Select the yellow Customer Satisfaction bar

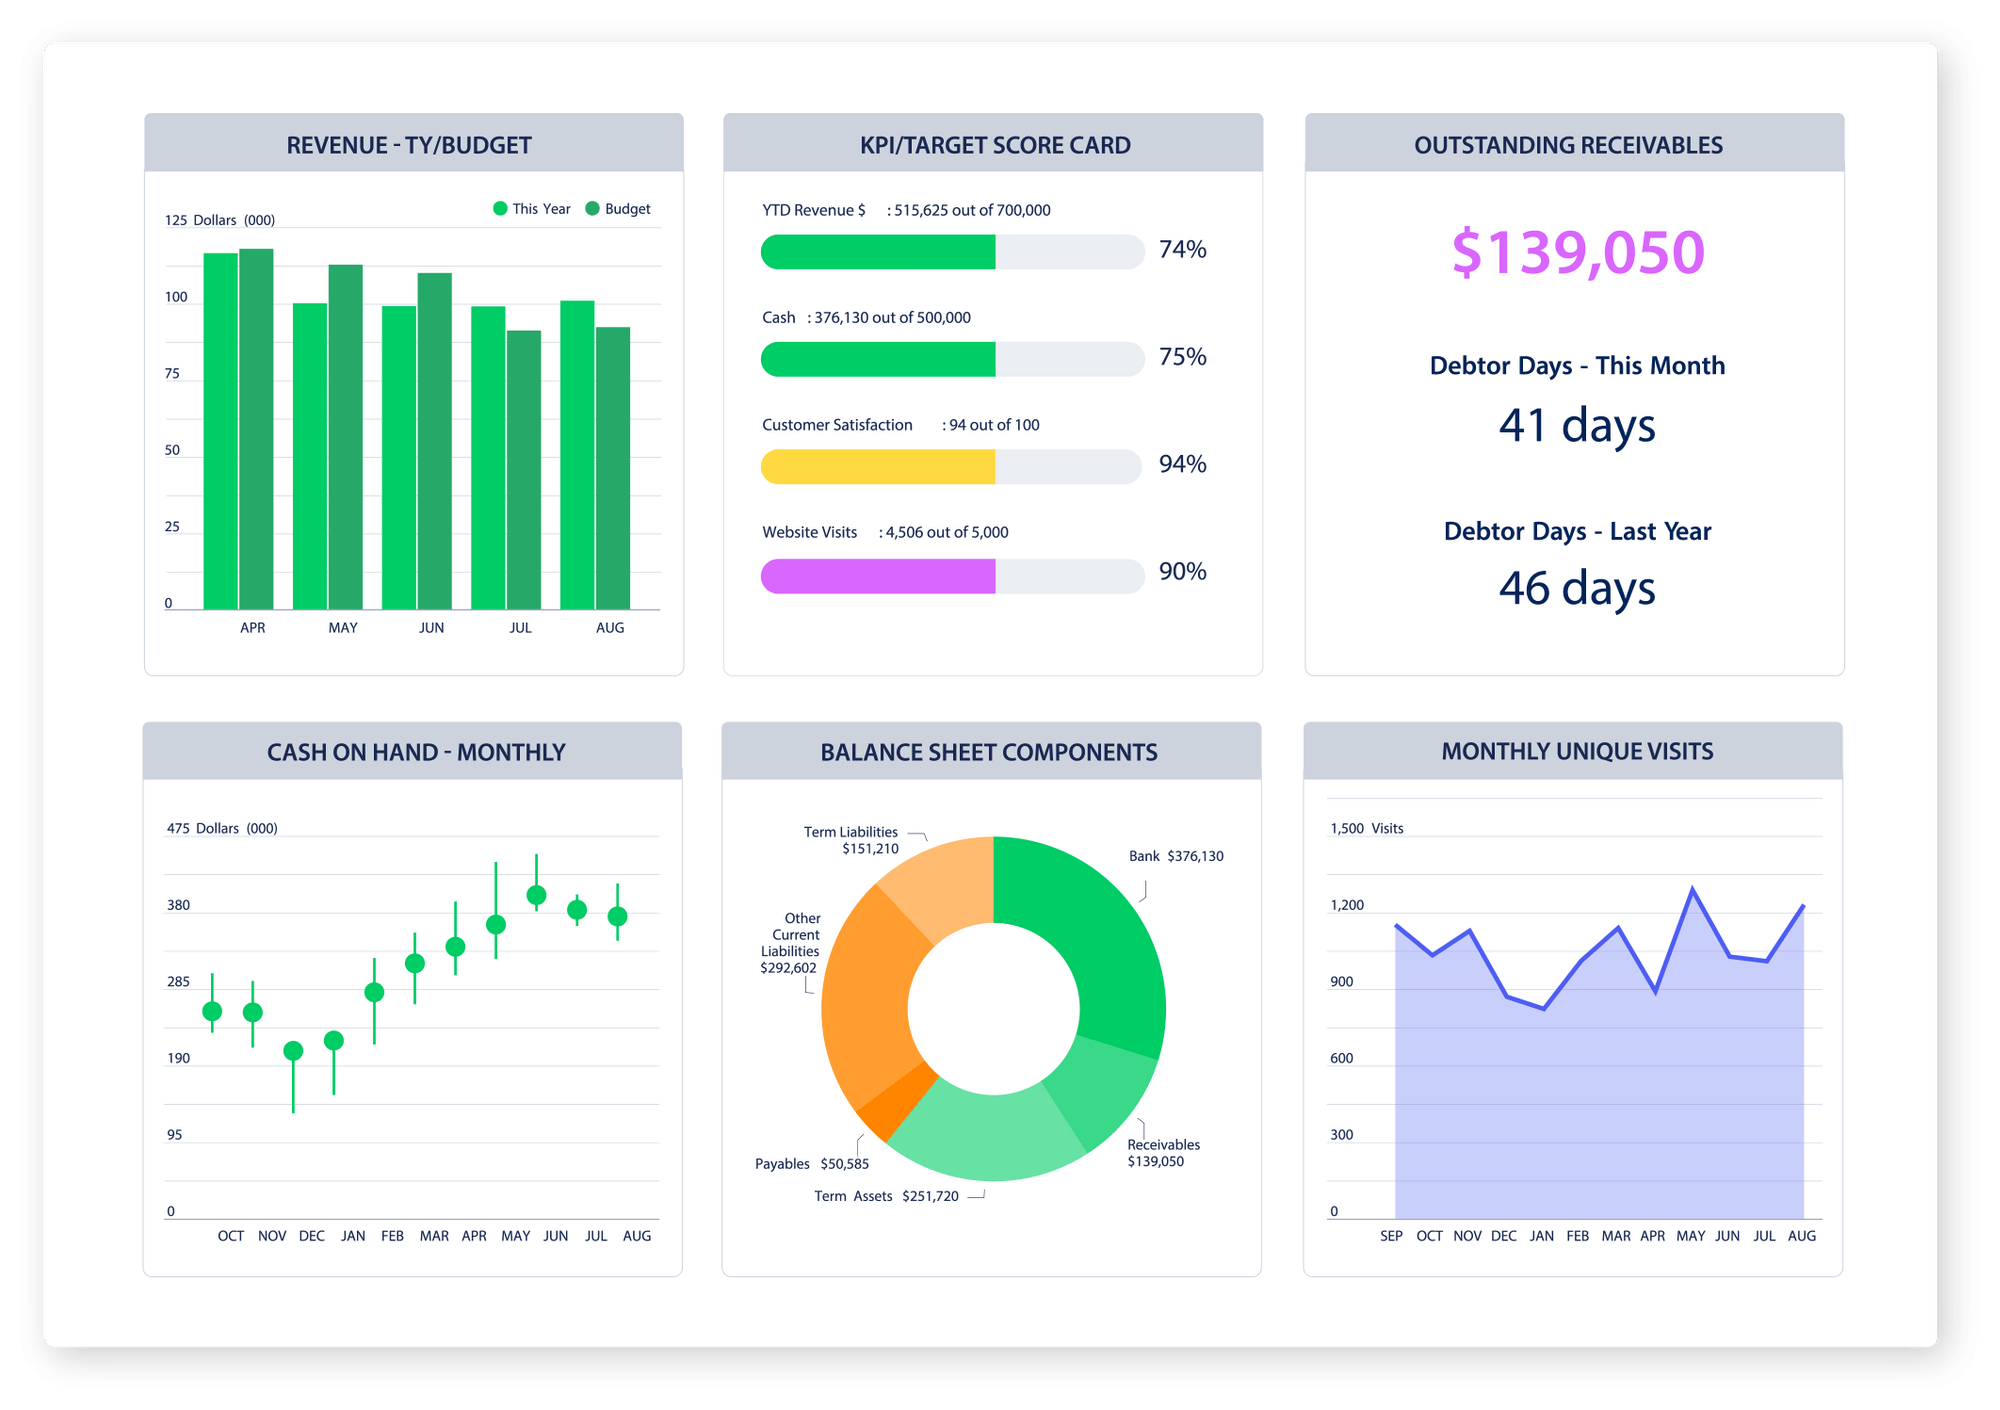(878, 467)
